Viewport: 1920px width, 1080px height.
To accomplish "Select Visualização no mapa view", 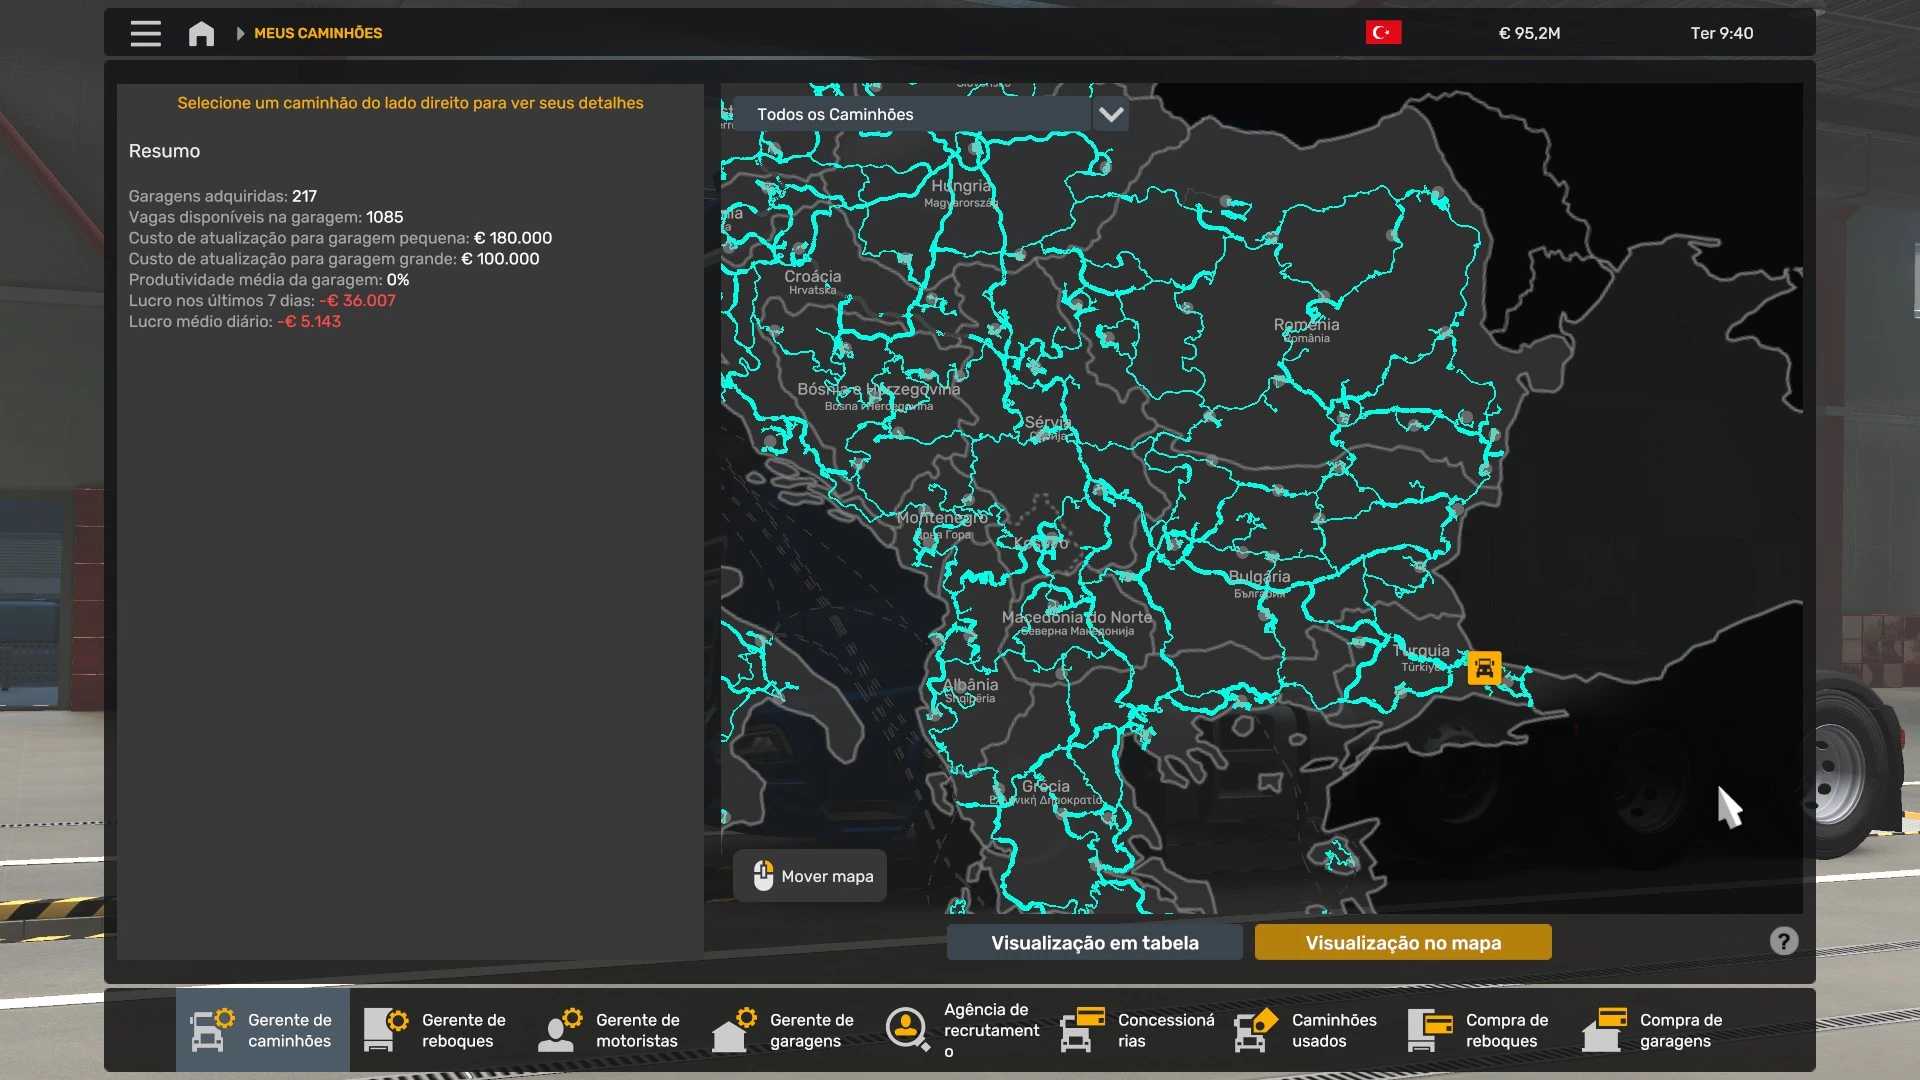I will pyautogui.click(x=1402, y=942).
